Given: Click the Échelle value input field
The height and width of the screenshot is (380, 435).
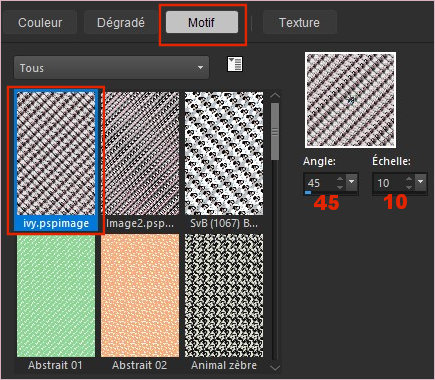Looking at the screenshot, I should (389, 183).
